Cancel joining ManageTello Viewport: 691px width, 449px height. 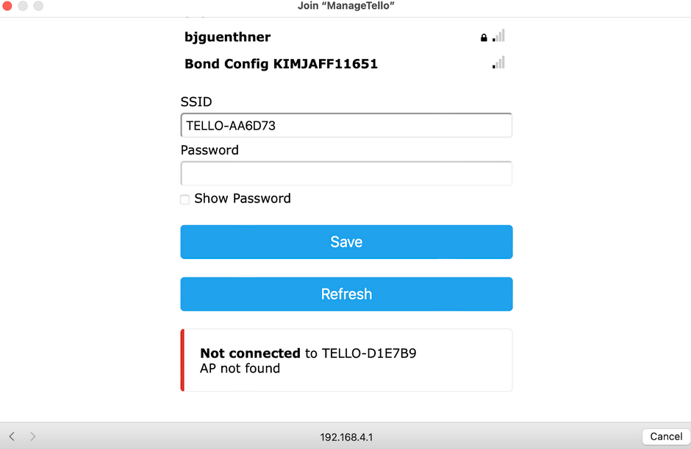click(665, 437)
